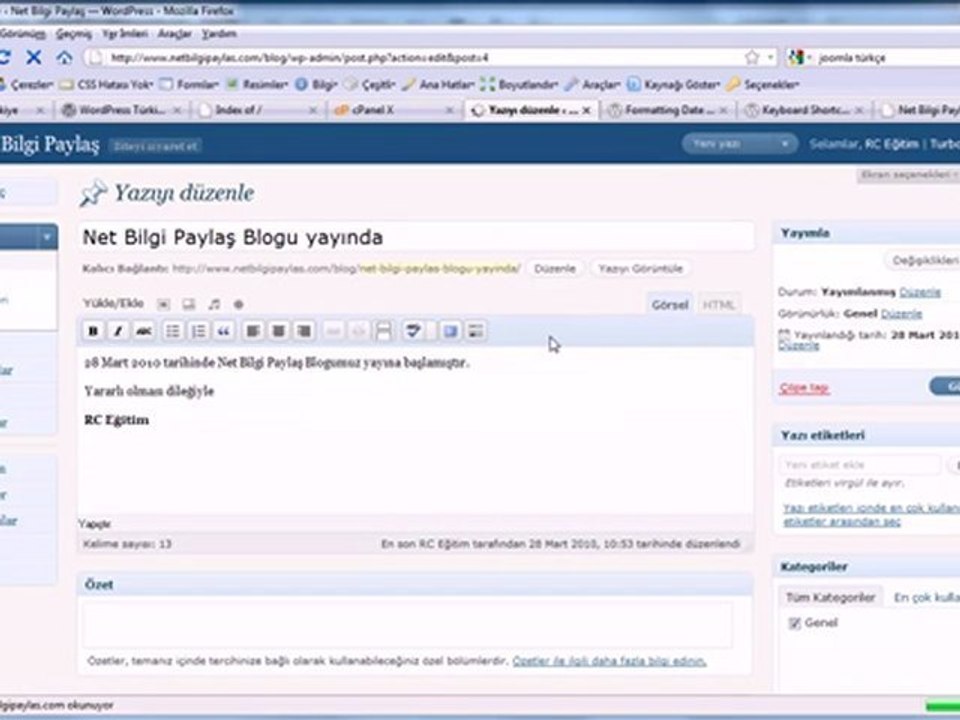Click the Özet text area
Screen dimensions: 960x720
(407, 624)
